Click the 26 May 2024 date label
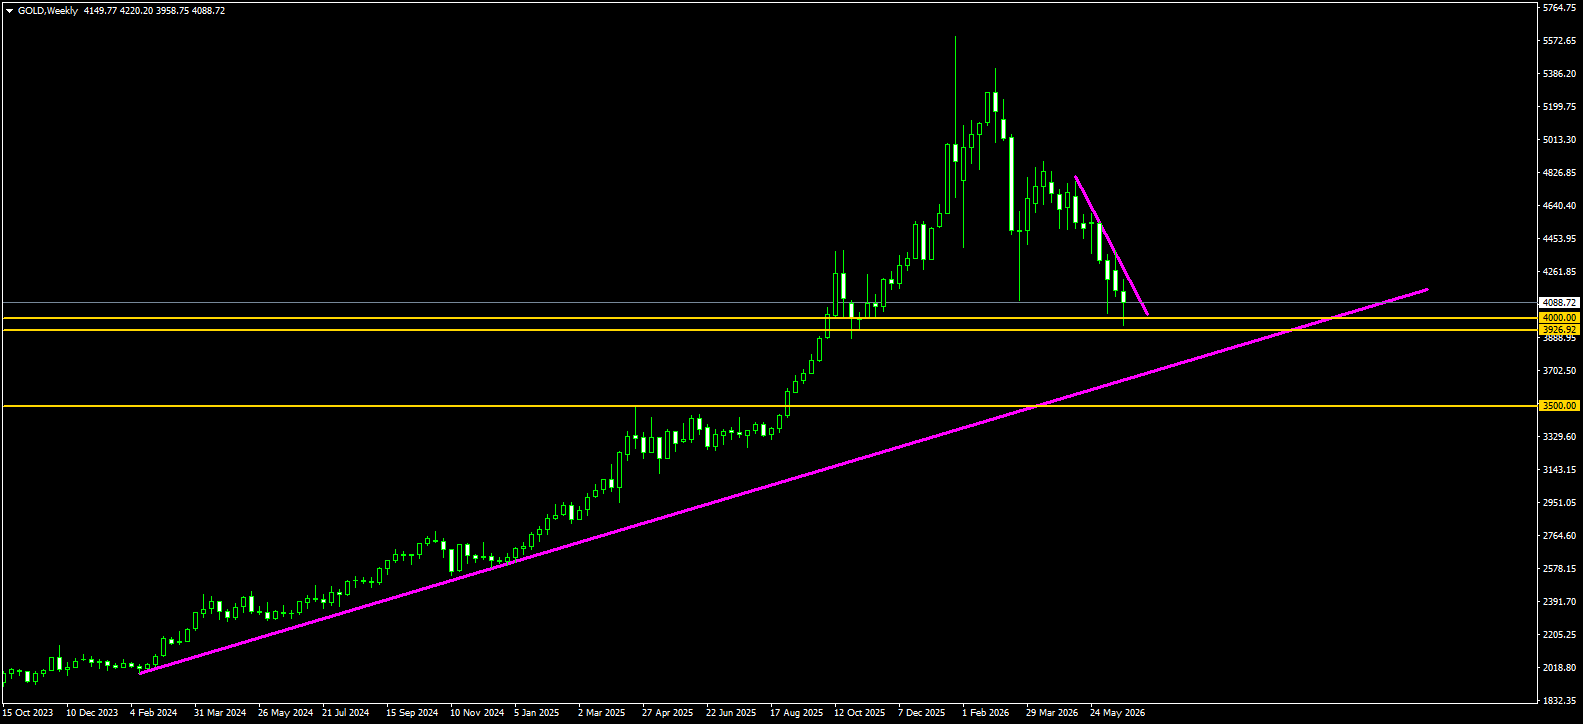1583x724 pixels. (285, 713)
